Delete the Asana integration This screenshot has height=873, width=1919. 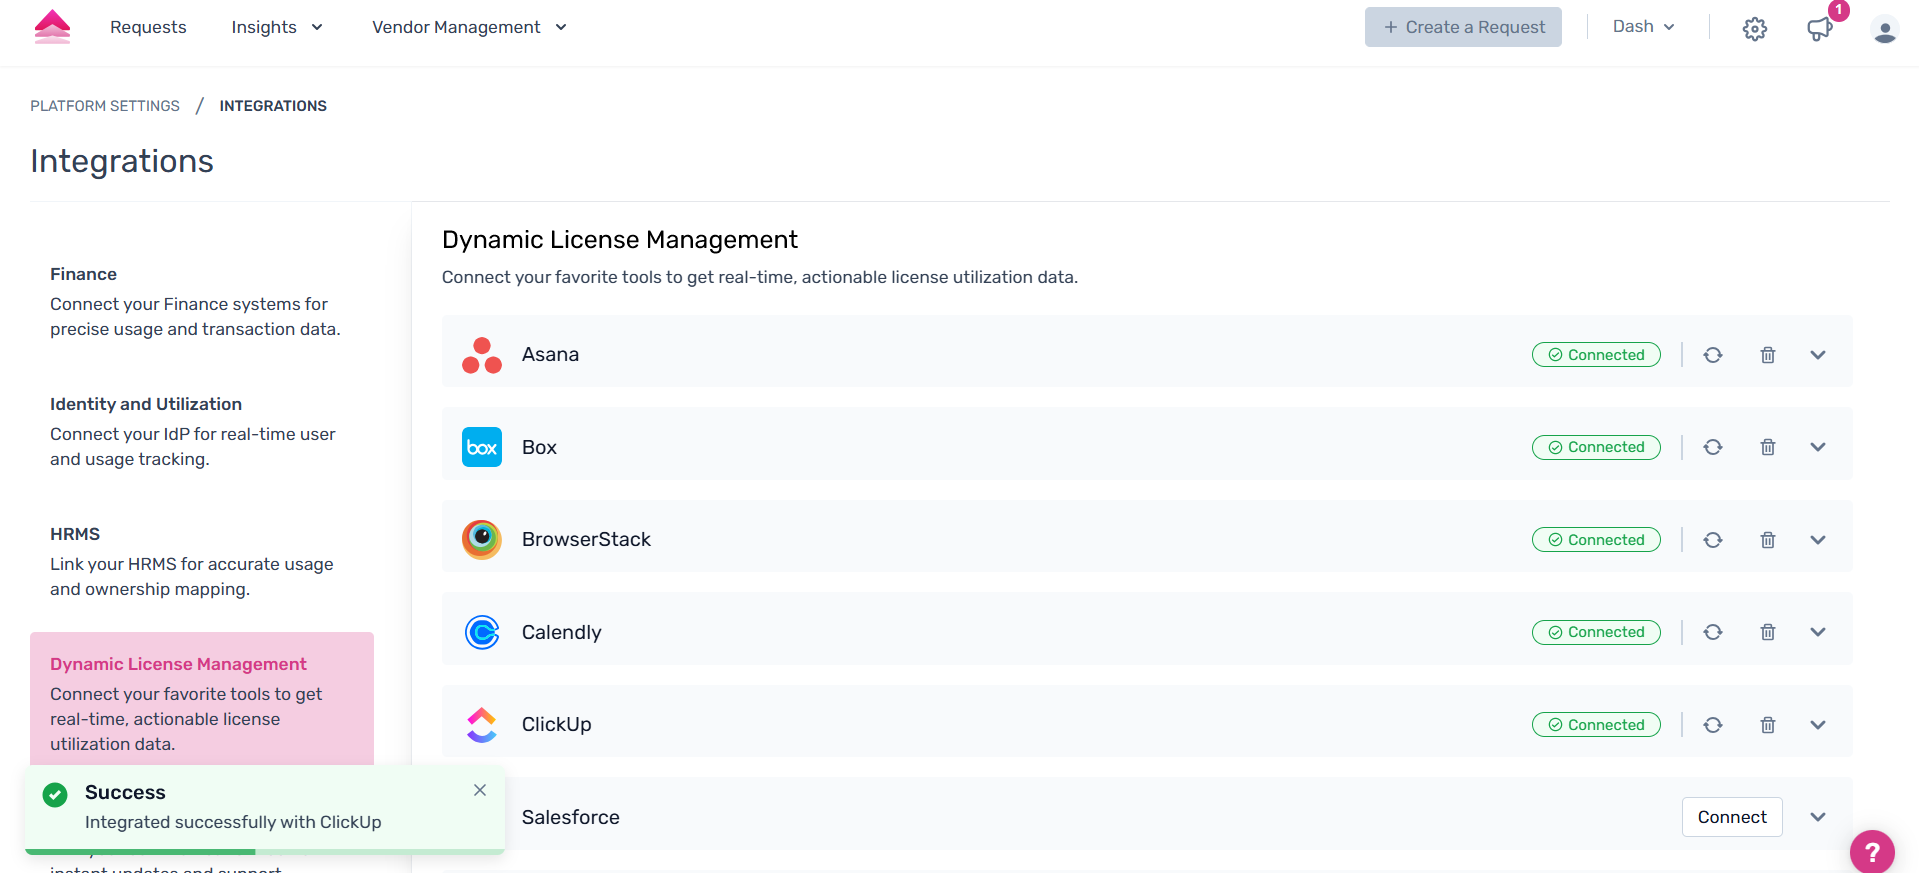pos(1768,355)
